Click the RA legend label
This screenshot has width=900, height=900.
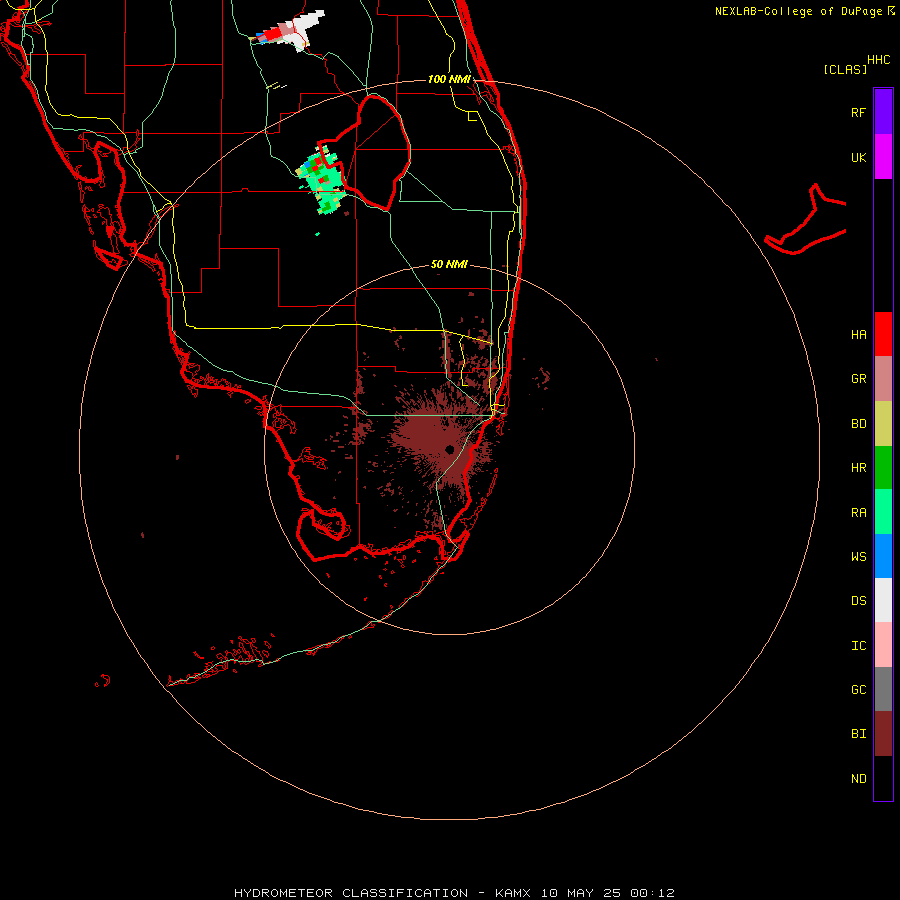click(x=858, y=513)
